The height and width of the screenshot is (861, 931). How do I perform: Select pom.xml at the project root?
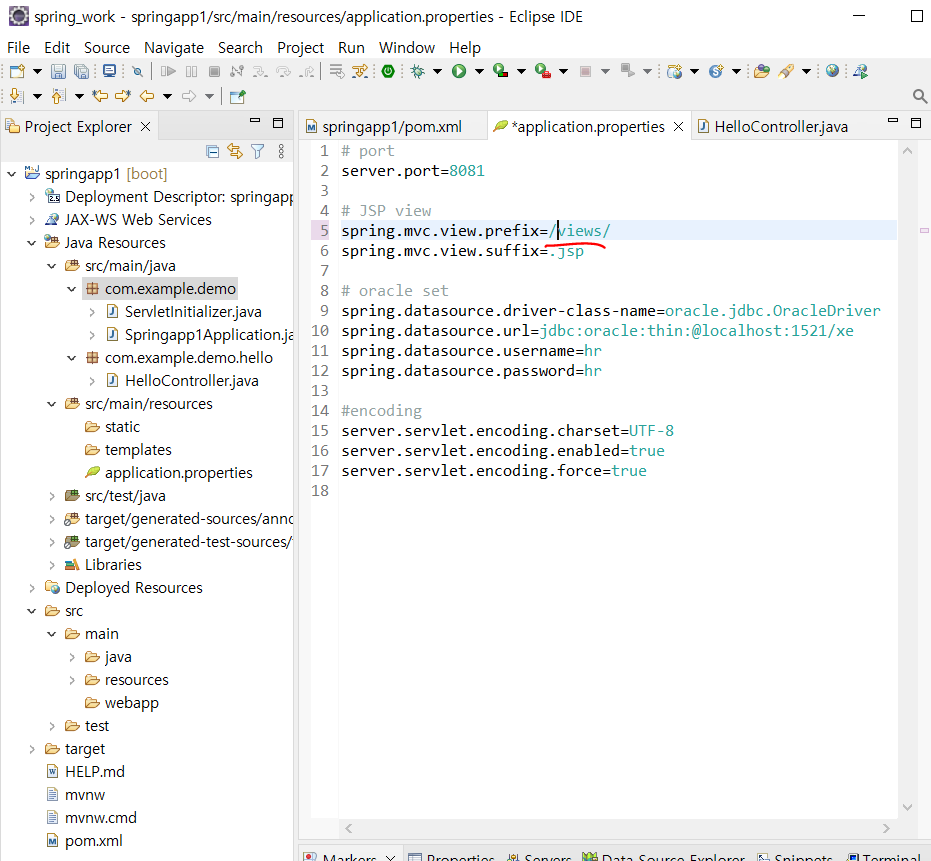(x=93, y=841)
